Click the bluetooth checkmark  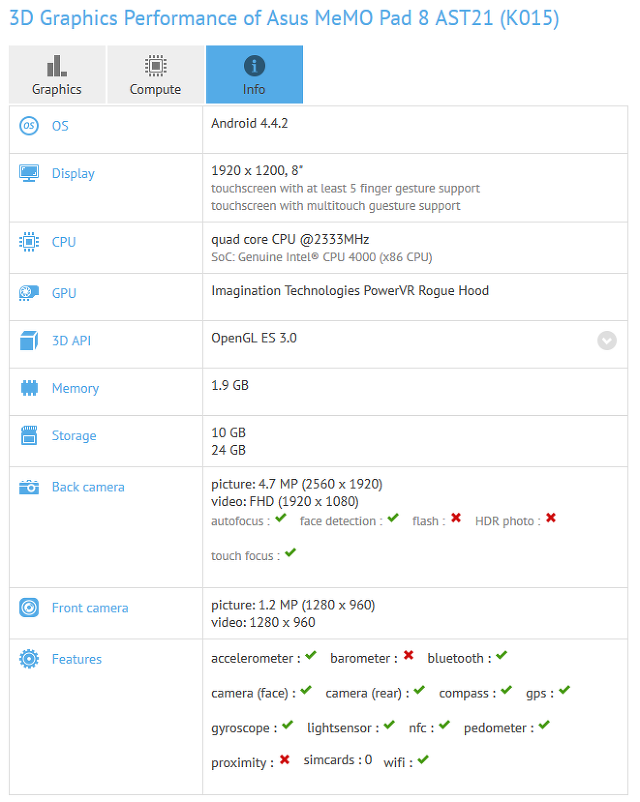click(x=501, y=655)
